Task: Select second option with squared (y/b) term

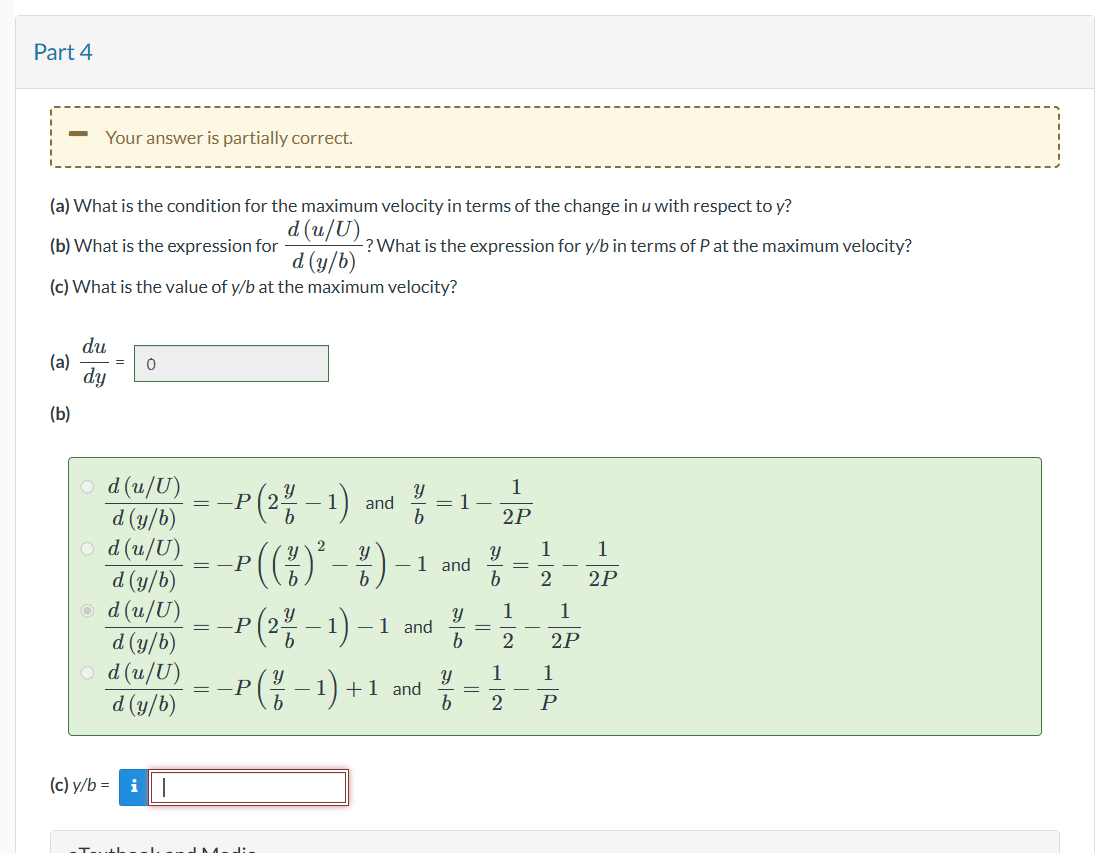Action: (87, 548)
